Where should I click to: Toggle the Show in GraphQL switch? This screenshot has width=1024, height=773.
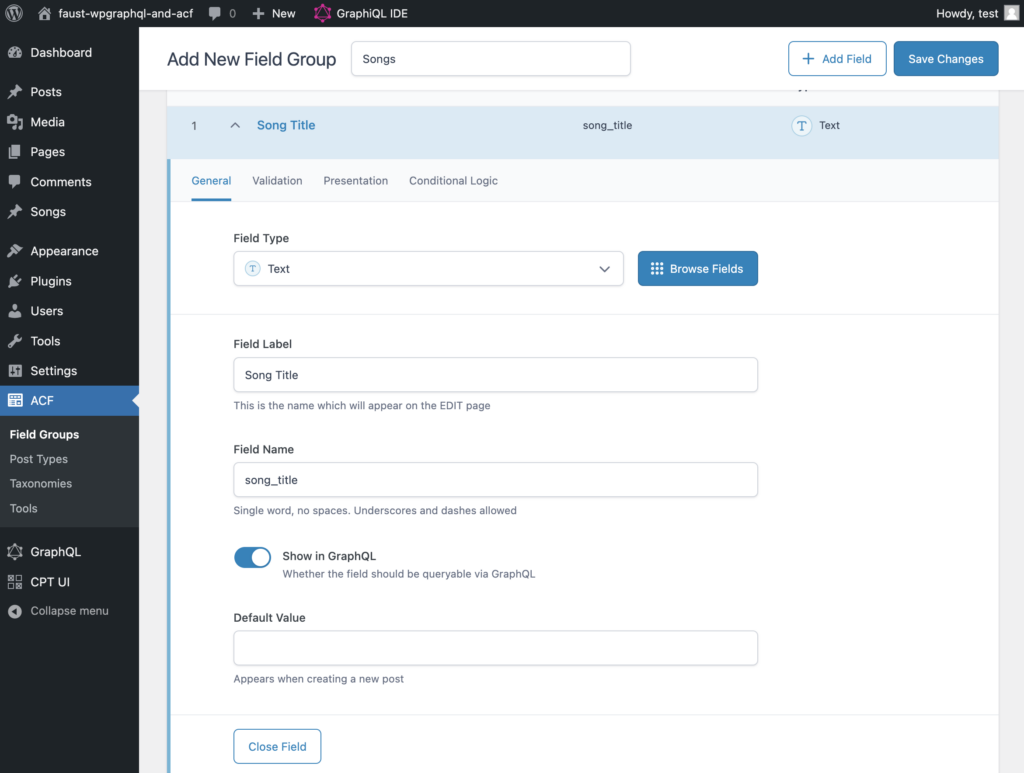pyautogui.click(x=252, y=558)
